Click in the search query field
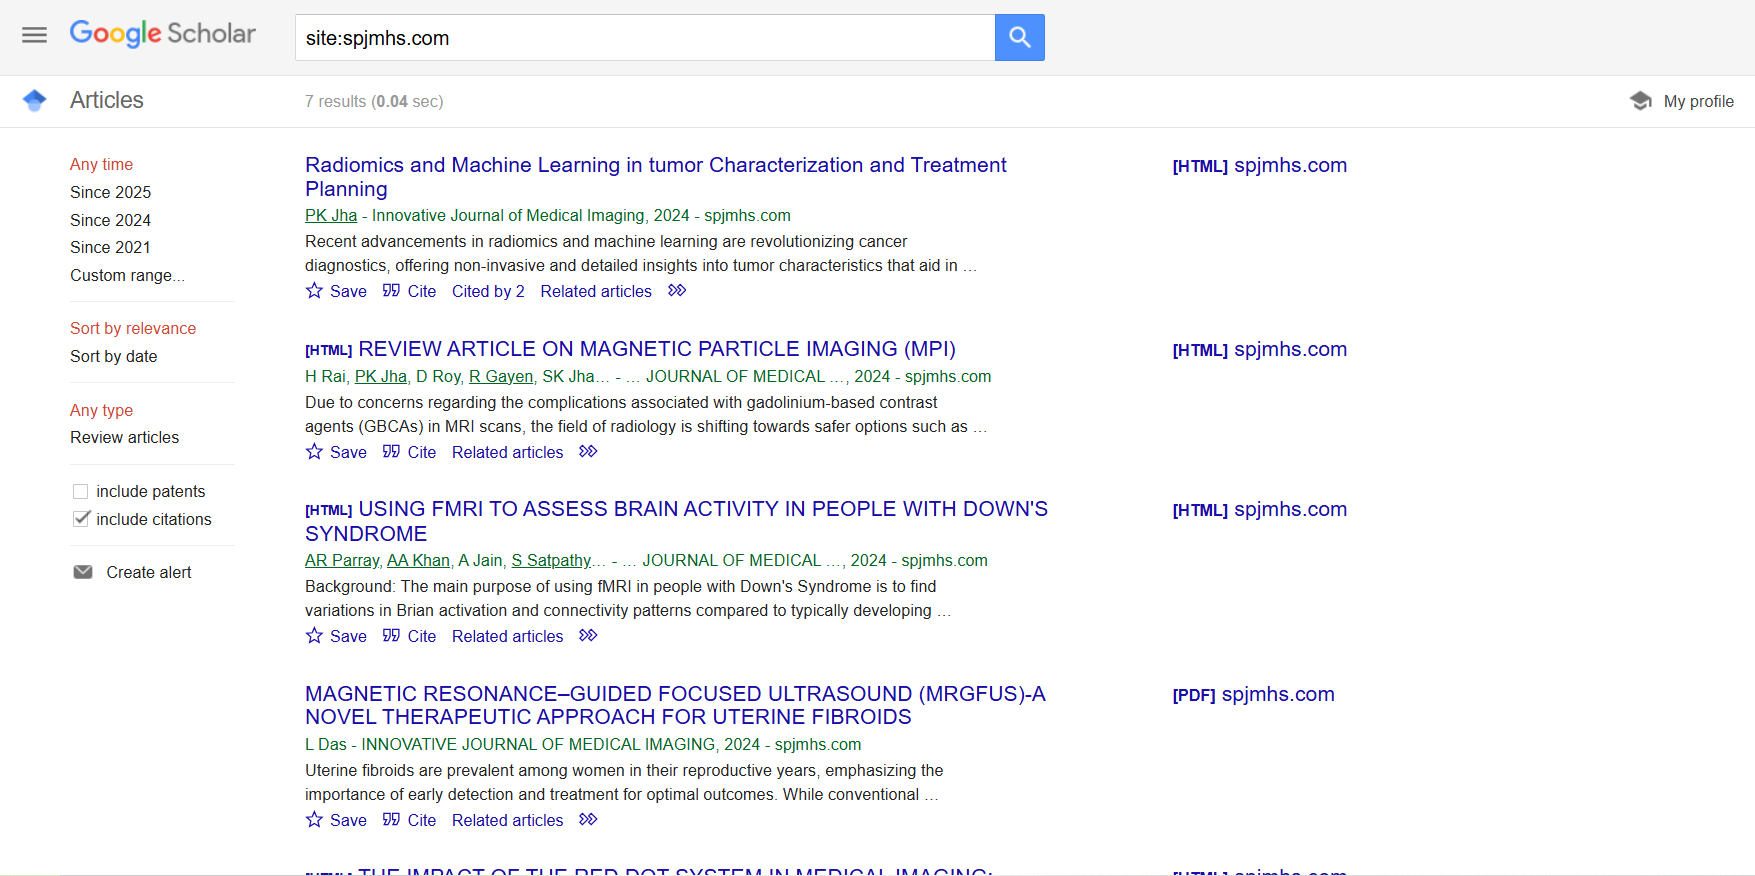Viewport: 1755px width, 876px height. pyautogui.click(x=645, y=37)
